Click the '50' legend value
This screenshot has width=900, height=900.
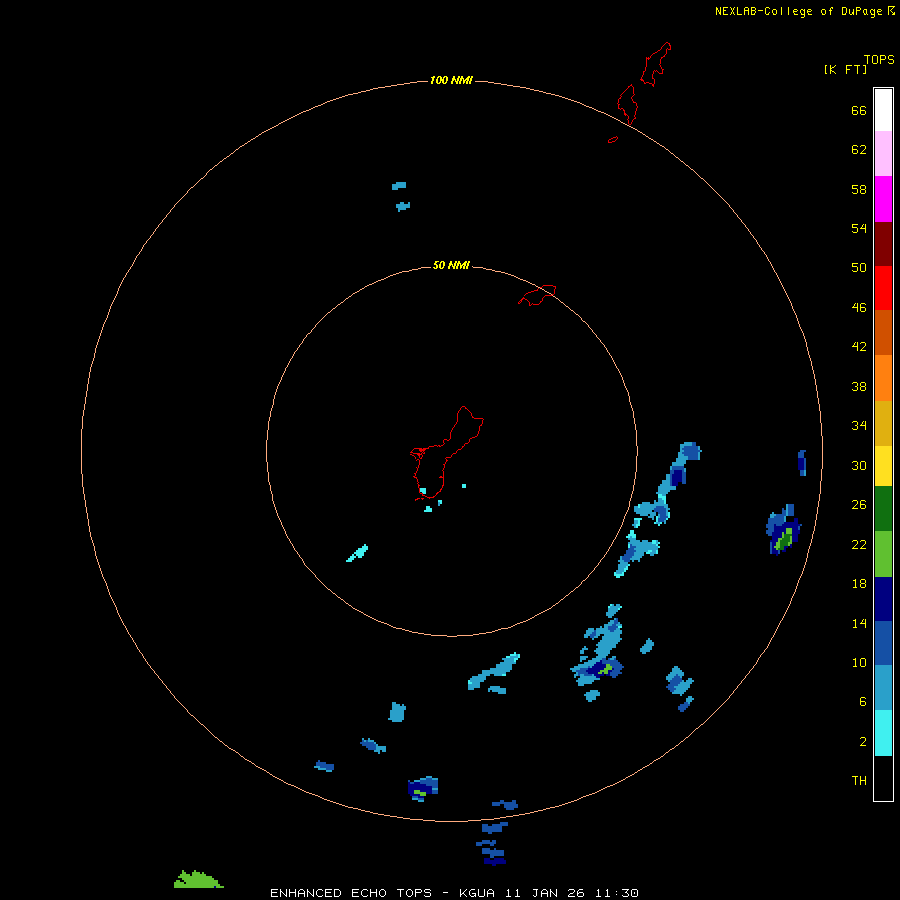[859, 268]
